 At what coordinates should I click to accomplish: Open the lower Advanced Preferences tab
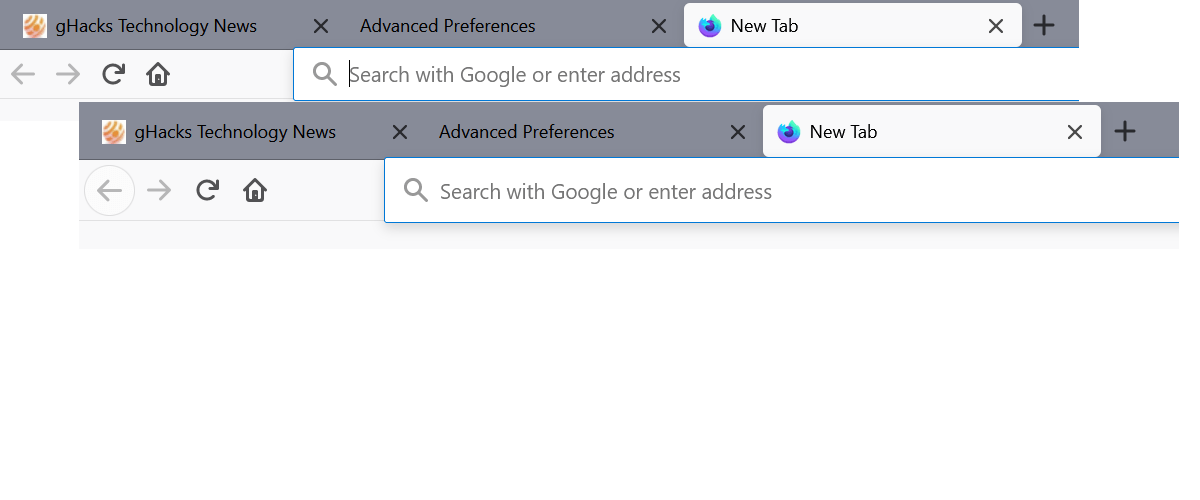pyautogui.click(x=527, y=132)
